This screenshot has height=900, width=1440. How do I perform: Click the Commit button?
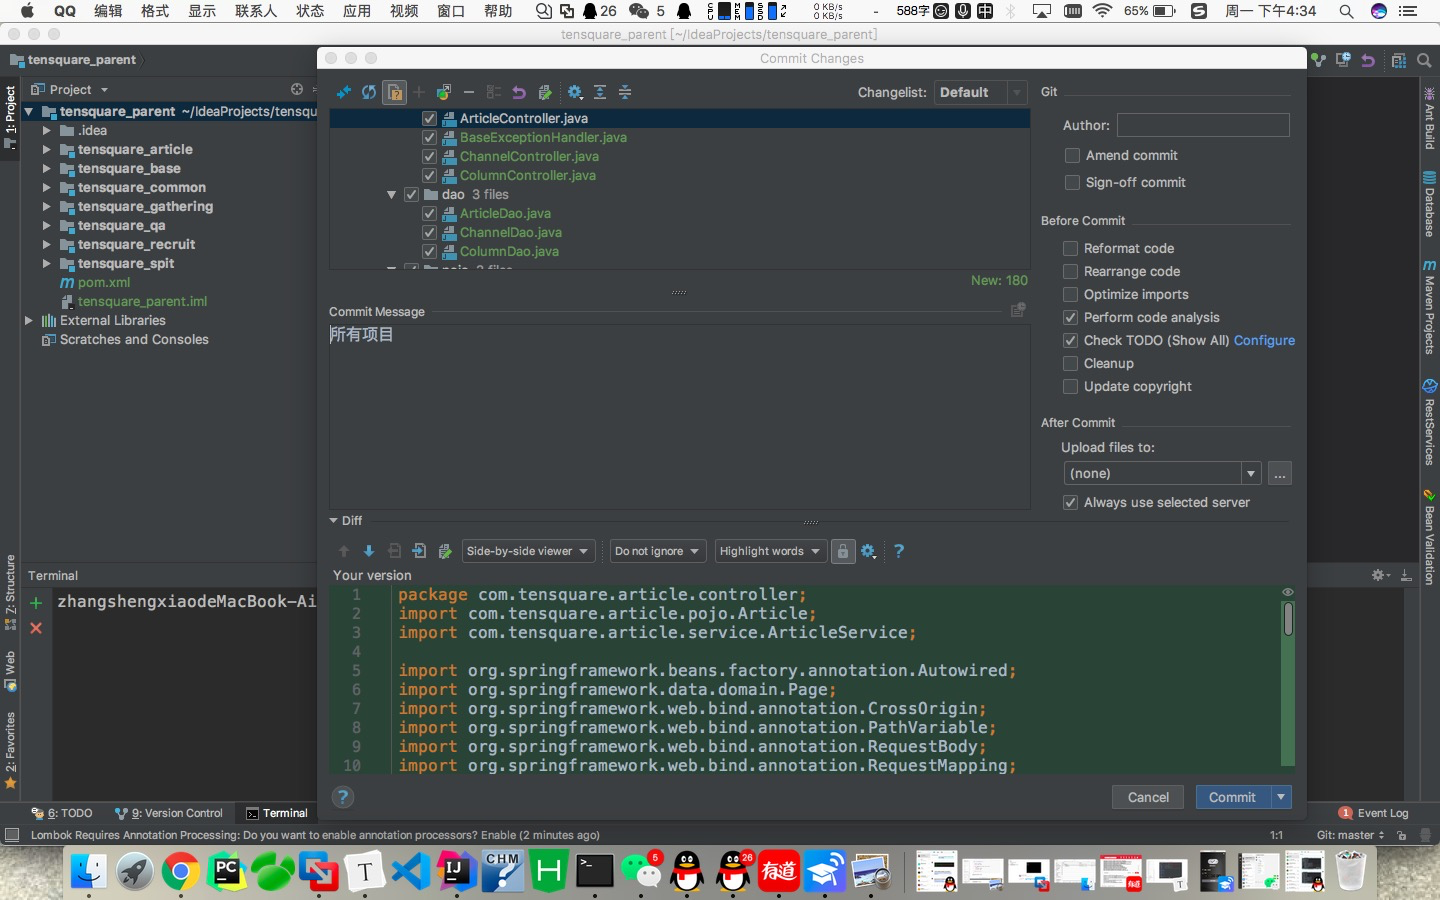point(1232,797)
